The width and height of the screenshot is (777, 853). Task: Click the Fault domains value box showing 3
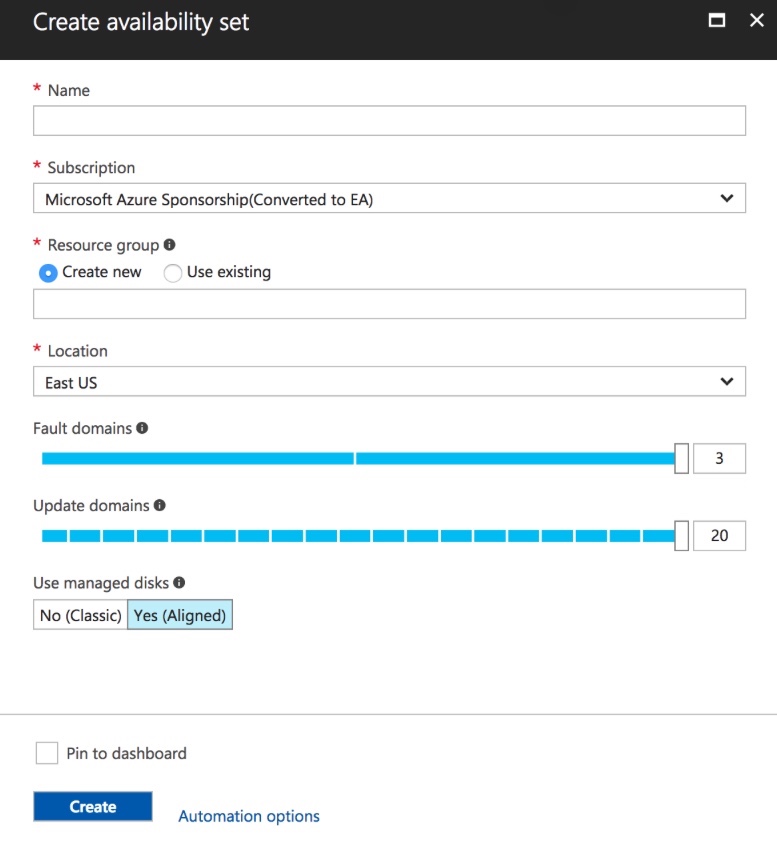tap(719, 458)
